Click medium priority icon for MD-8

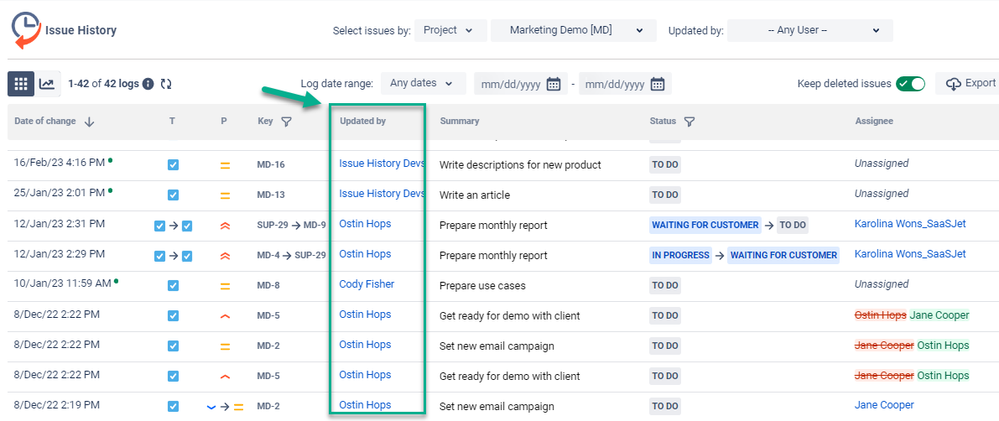click(225, 286)
